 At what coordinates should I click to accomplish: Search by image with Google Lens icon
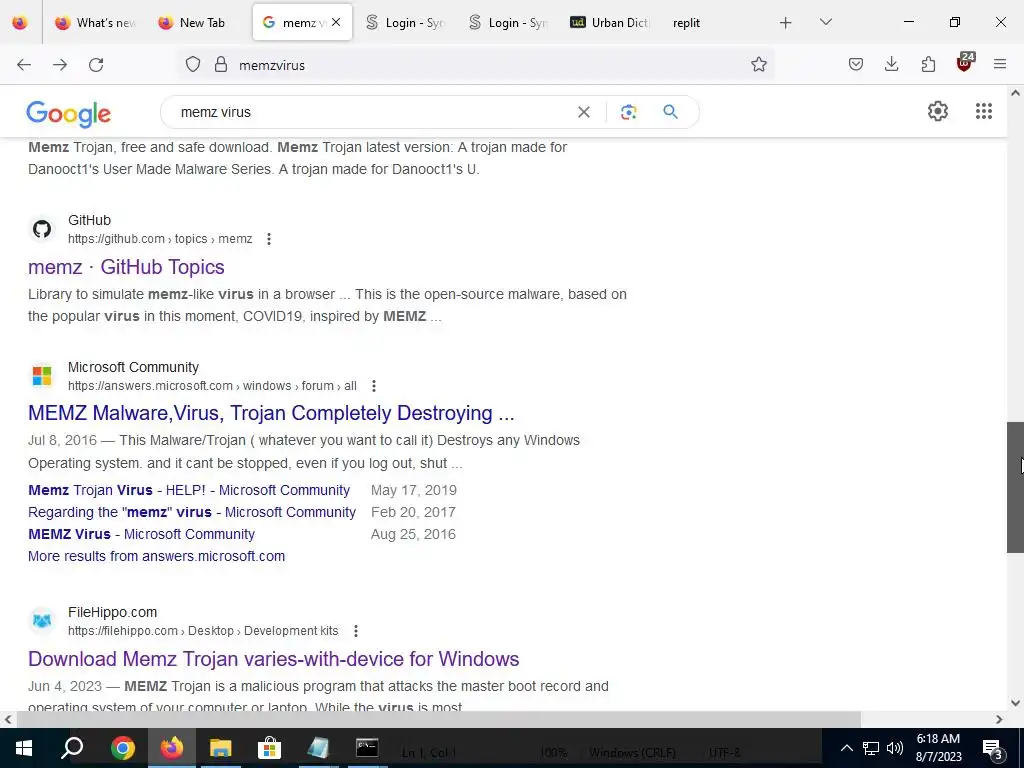(x=628, y=112)
